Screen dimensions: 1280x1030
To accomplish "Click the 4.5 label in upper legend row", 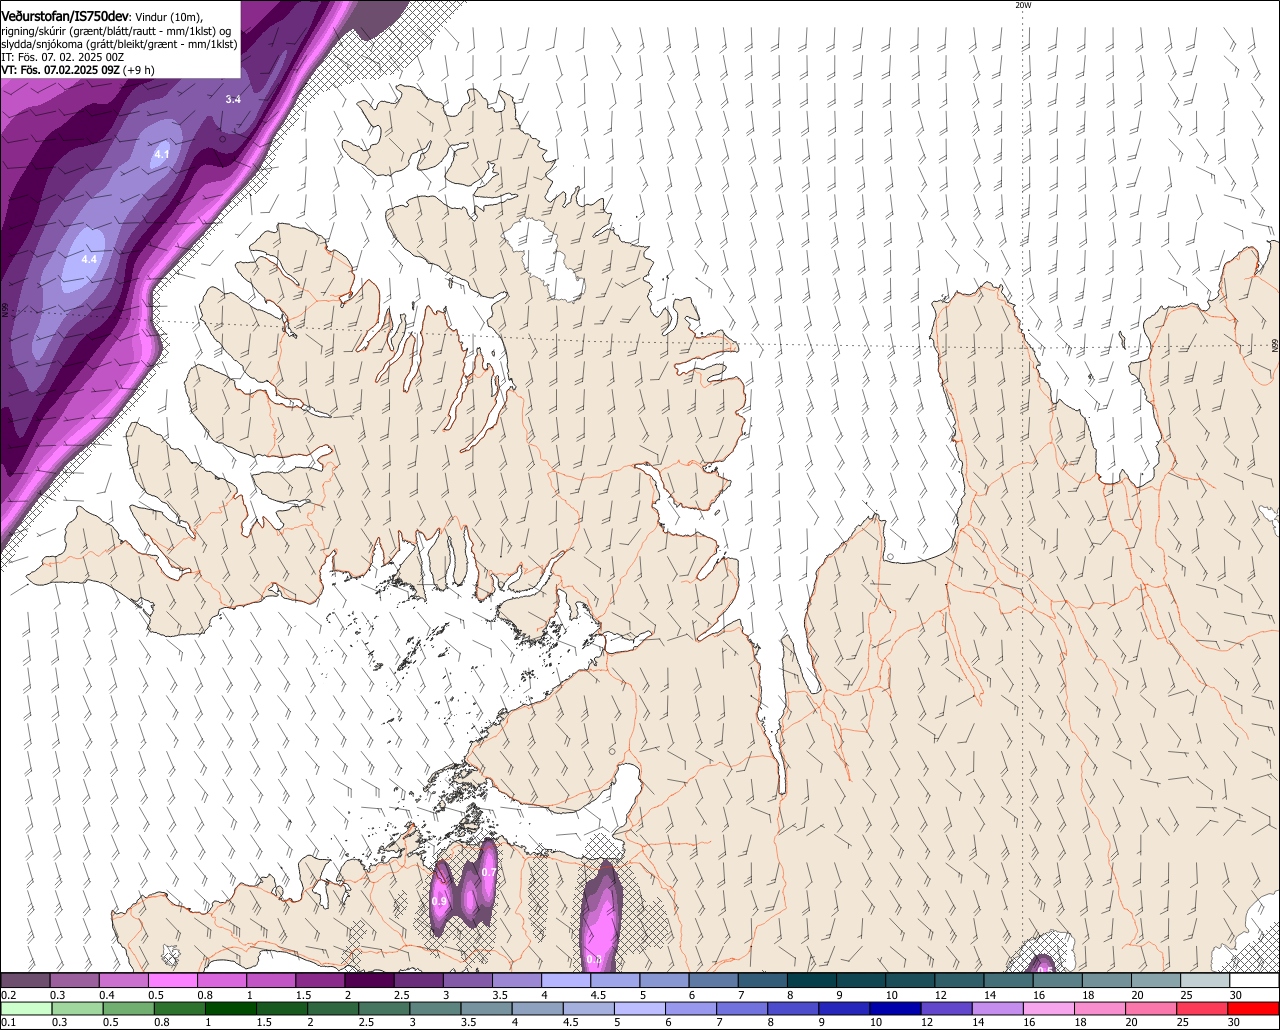I will [x=598, y=995].
